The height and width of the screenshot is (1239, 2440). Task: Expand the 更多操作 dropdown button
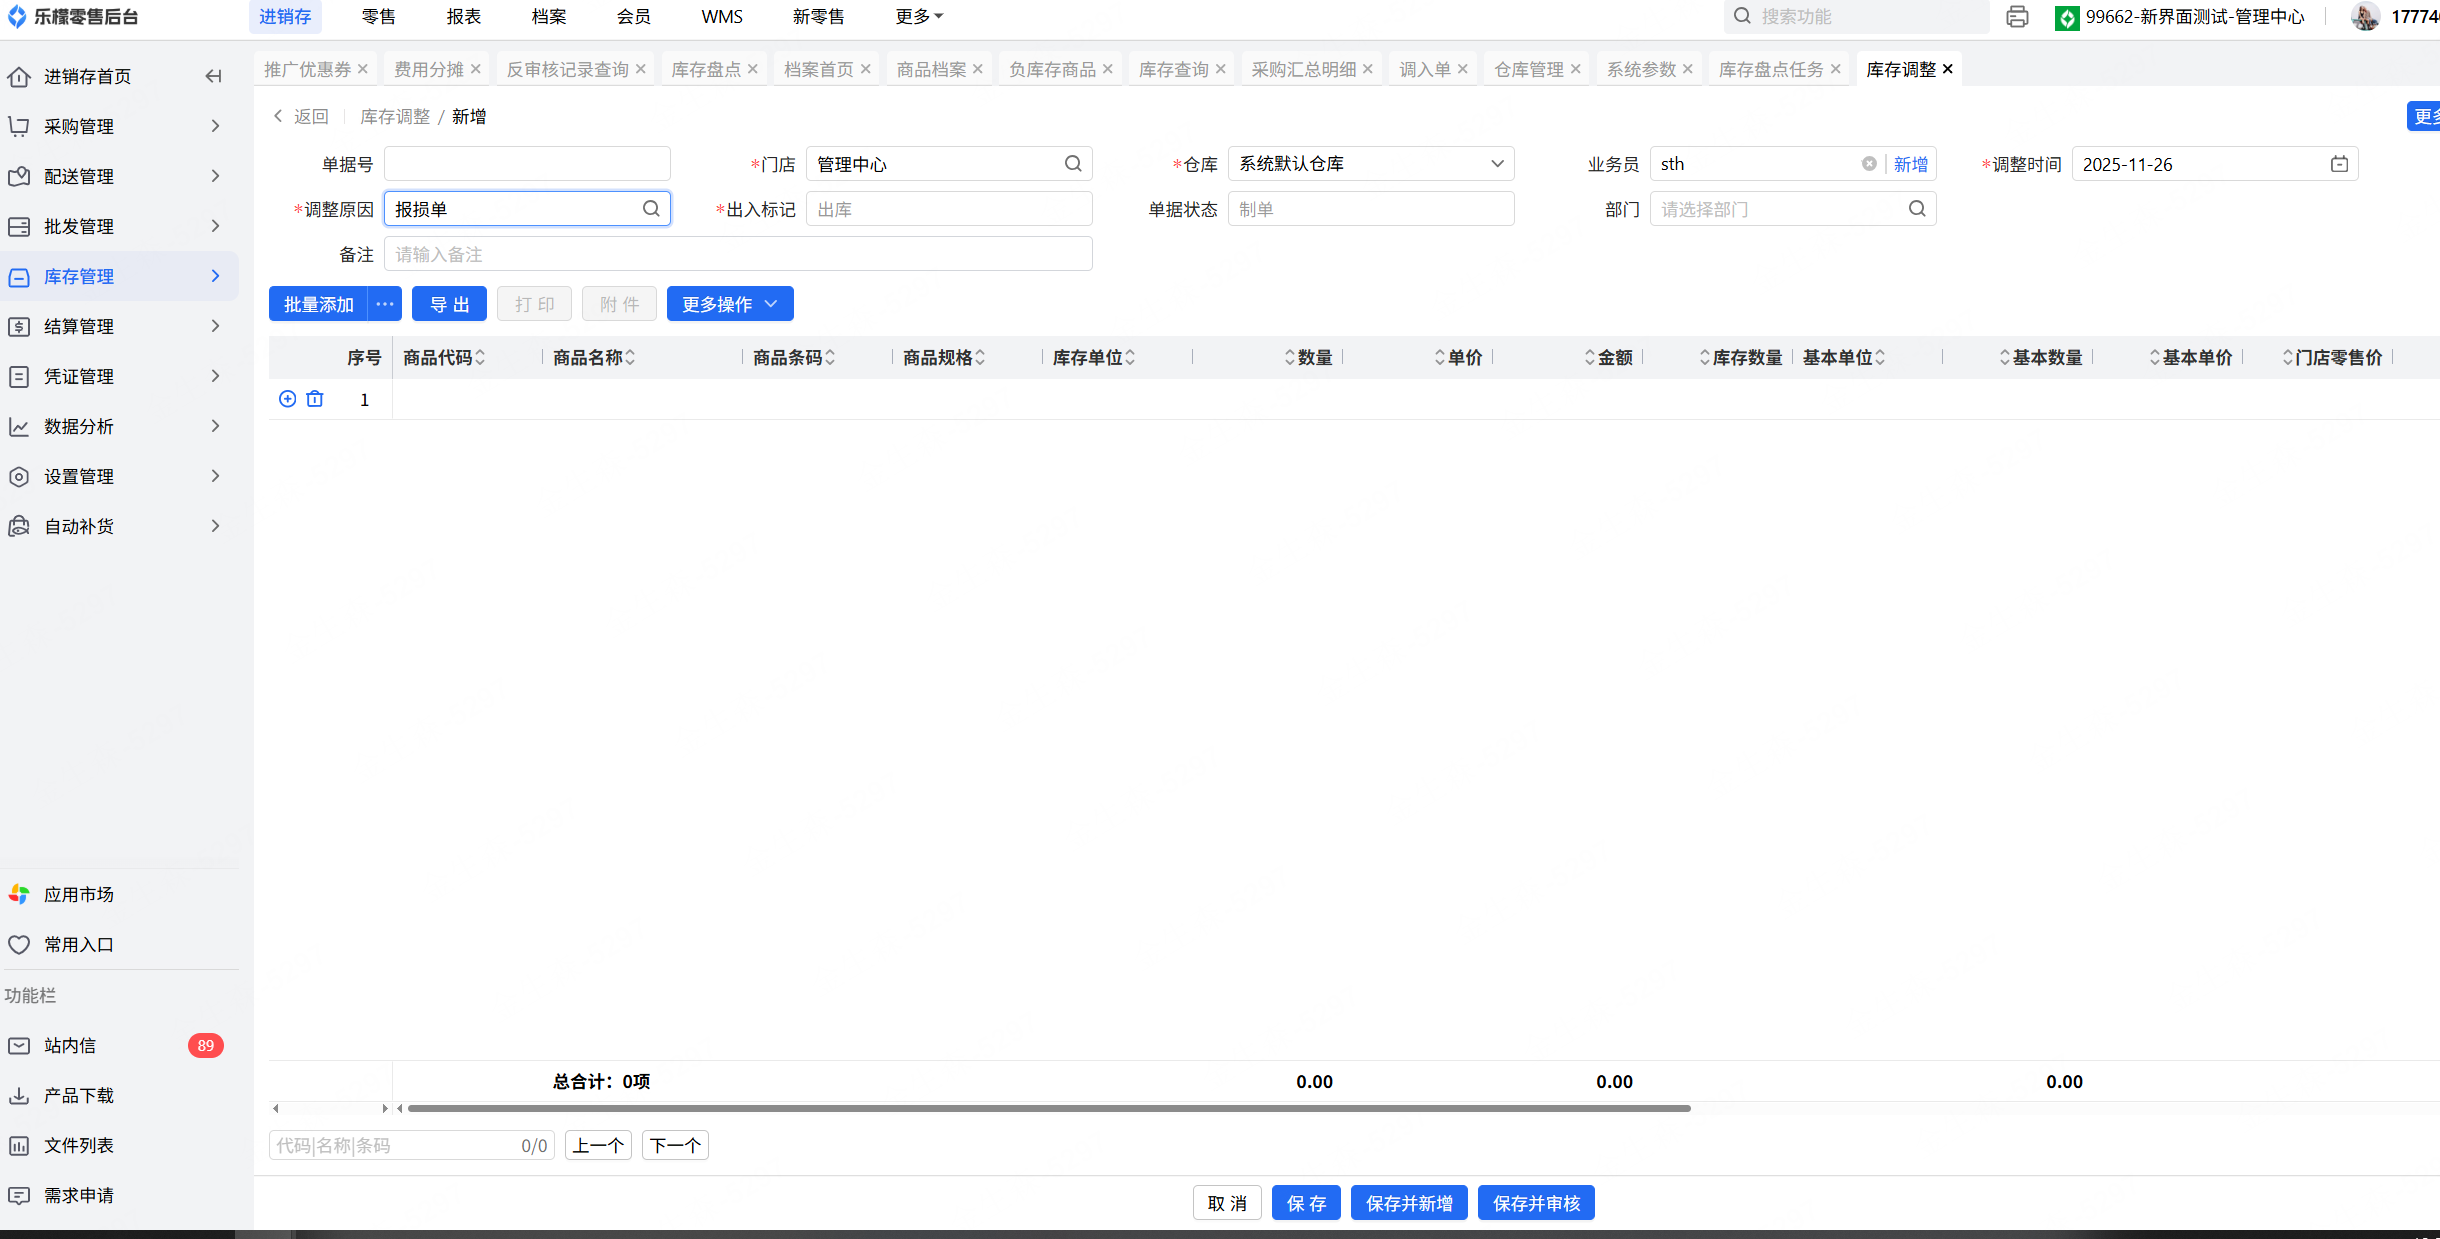coord(729,304)
